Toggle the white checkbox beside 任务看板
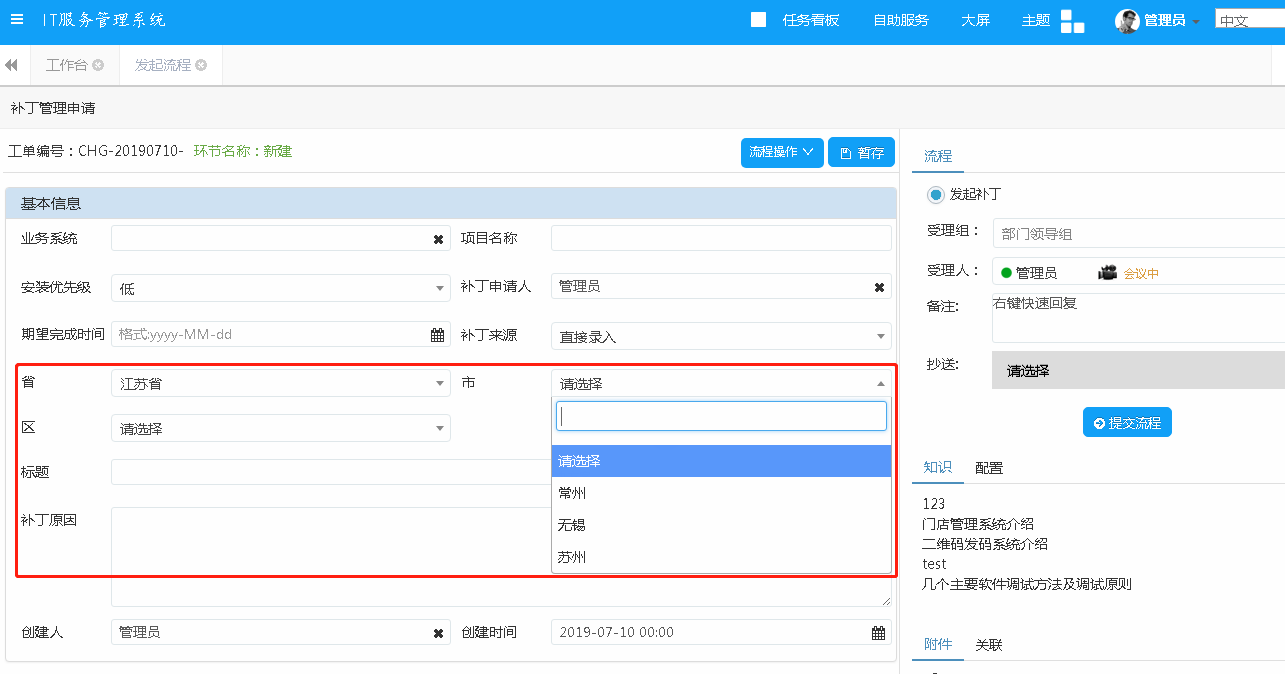The height and width of the screenshot is (674, 1285). click(758, 20)
